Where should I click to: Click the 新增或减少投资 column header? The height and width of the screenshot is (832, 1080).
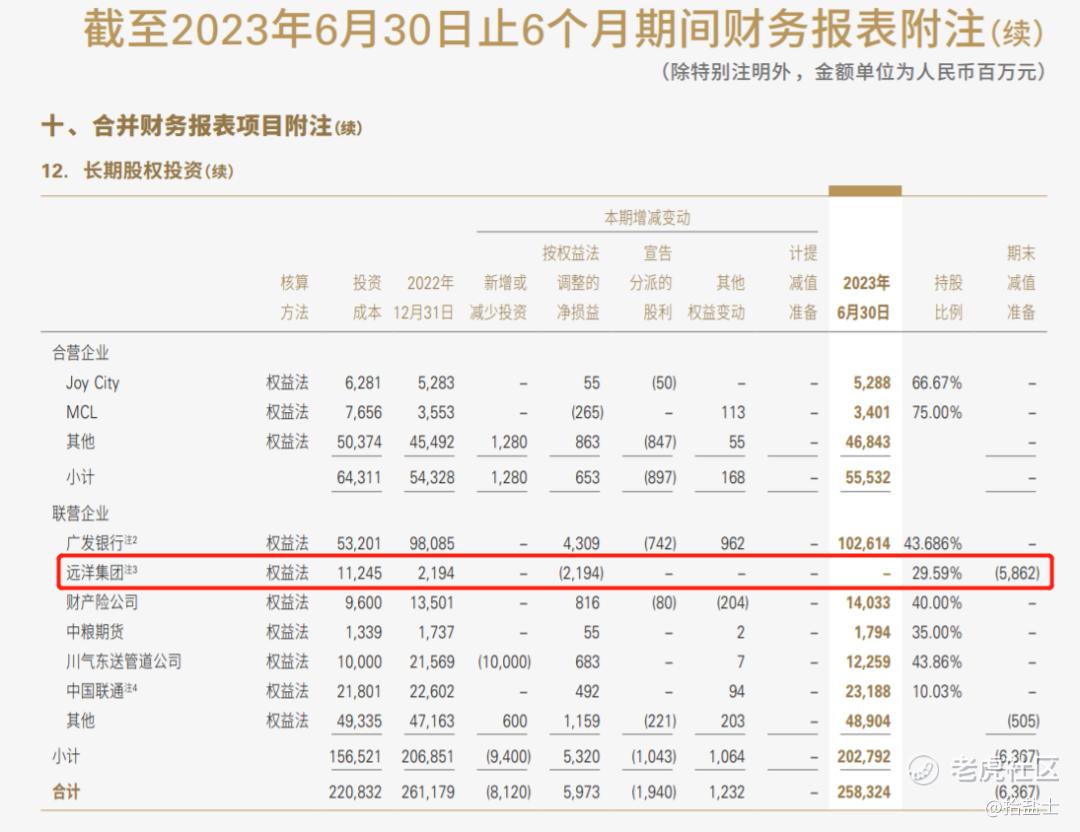pos(498,297)
